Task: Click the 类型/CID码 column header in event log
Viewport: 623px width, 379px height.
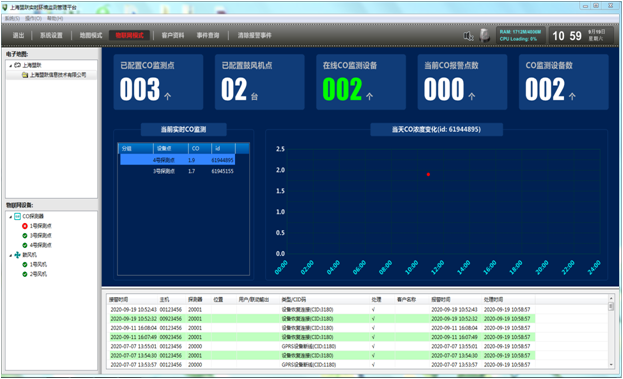Action: click(294, 300)
